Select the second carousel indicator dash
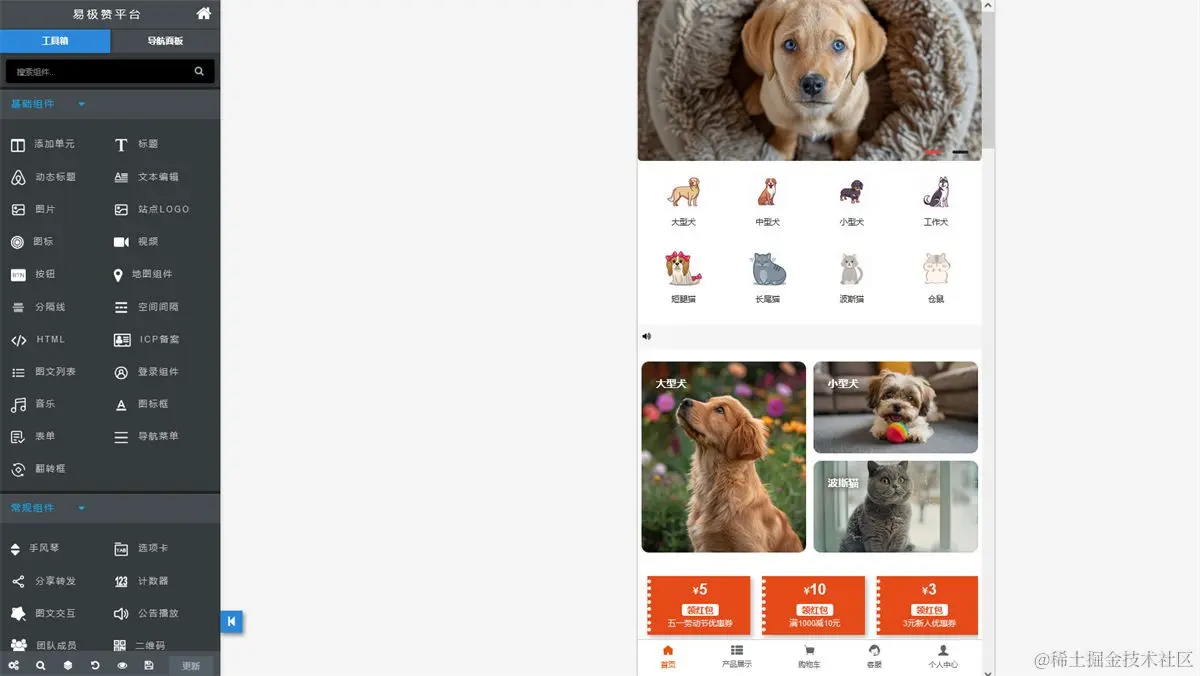This screenshot has width=1200, height=676. click(x=960, y=152)
